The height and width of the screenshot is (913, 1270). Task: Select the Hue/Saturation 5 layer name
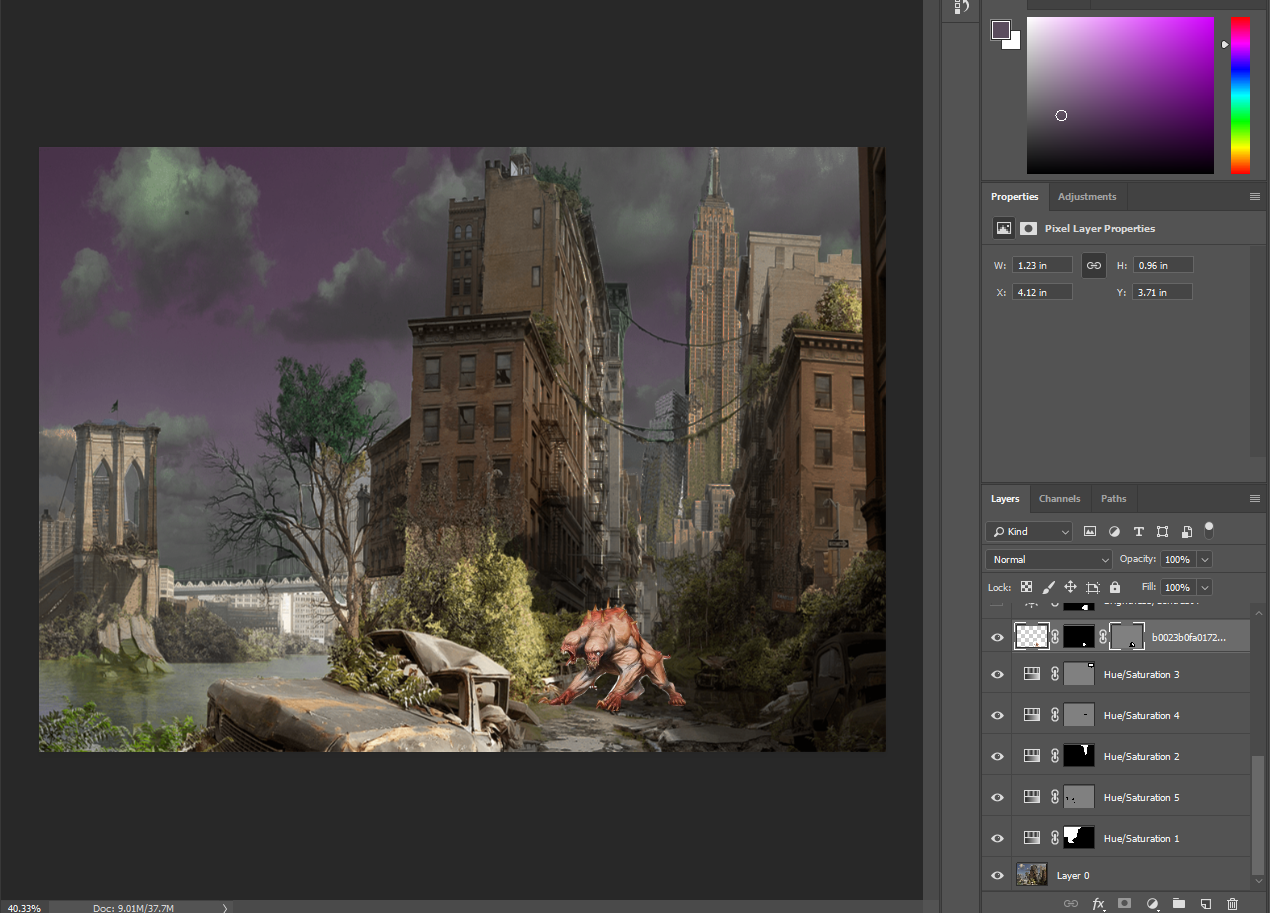point(1141,798)
